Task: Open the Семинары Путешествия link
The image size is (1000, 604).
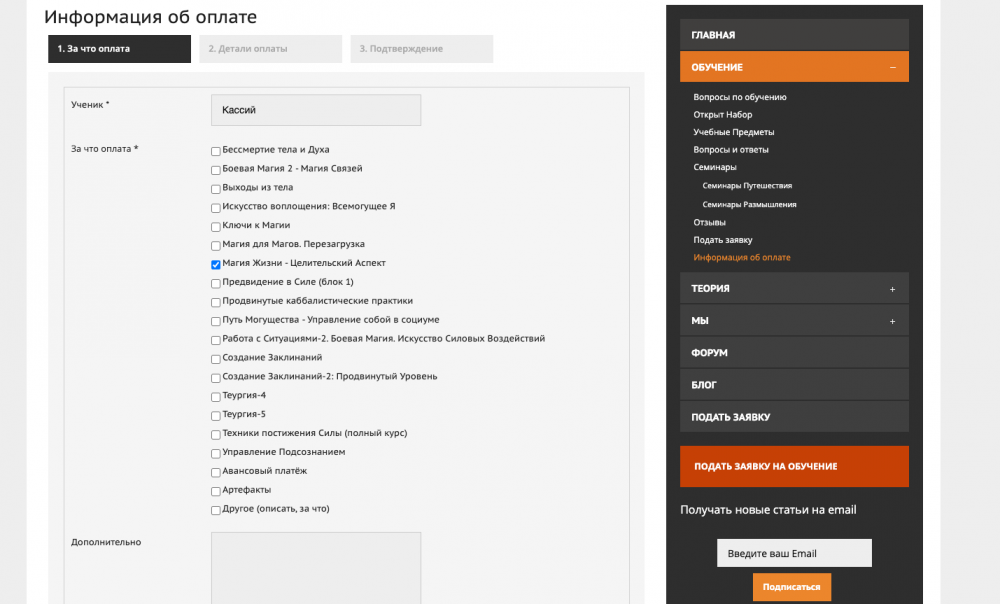Action: point(747,186)
